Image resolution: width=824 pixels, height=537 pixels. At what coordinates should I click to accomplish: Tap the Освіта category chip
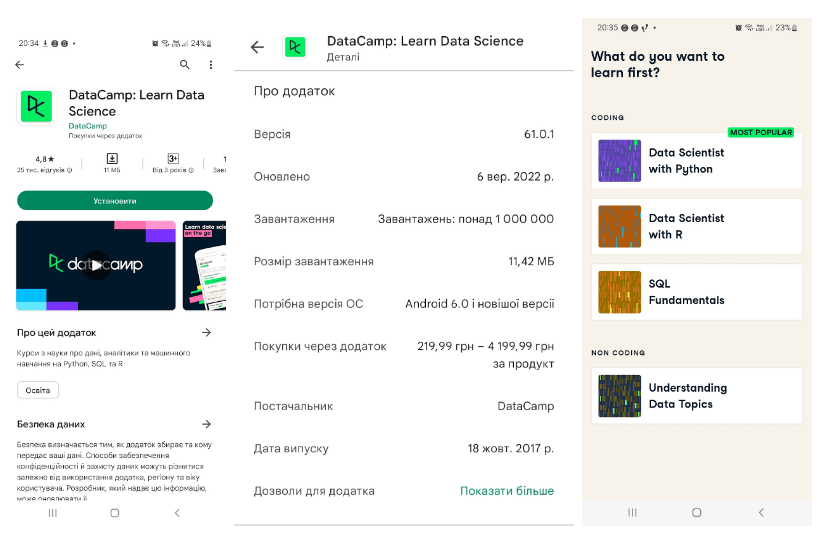[x=38, y=390]
